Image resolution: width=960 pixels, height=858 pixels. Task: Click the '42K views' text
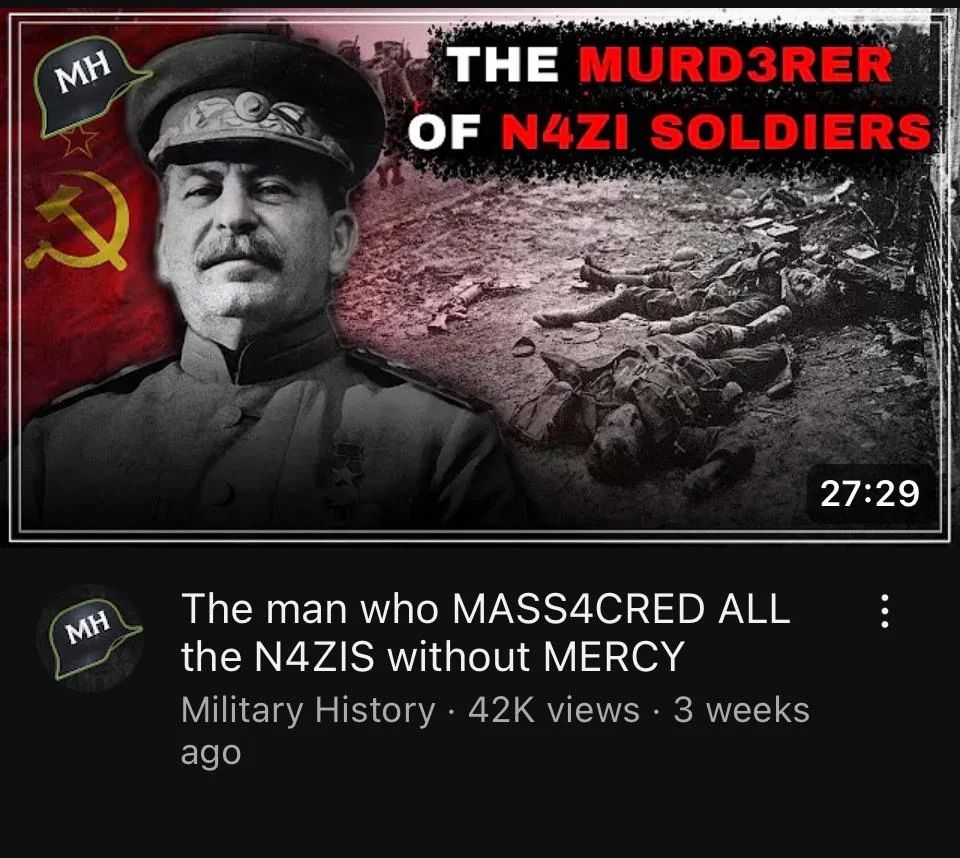coord(553,710)
